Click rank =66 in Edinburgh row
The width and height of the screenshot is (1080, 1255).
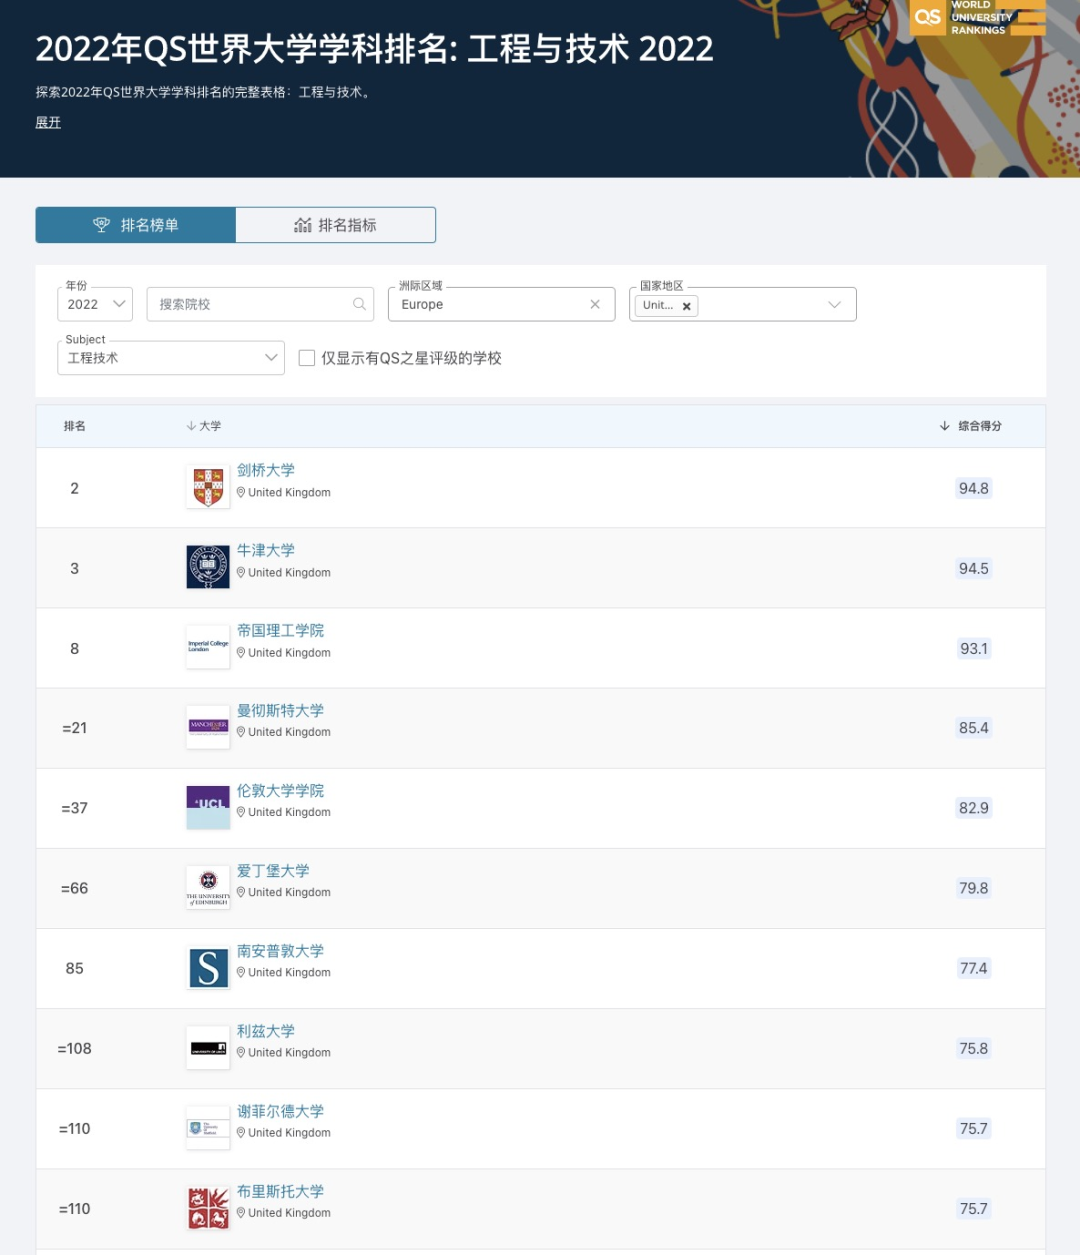[74, 888]
